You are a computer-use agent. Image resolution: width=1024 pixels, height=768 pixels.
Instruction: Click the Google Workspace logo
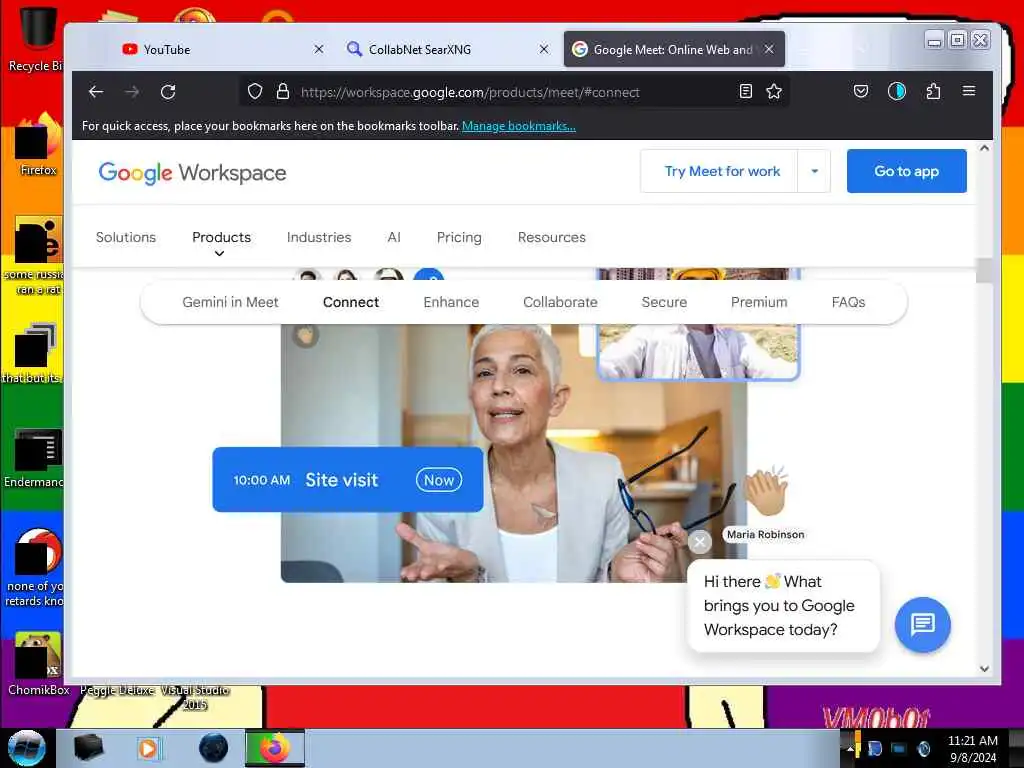point(193,172)
